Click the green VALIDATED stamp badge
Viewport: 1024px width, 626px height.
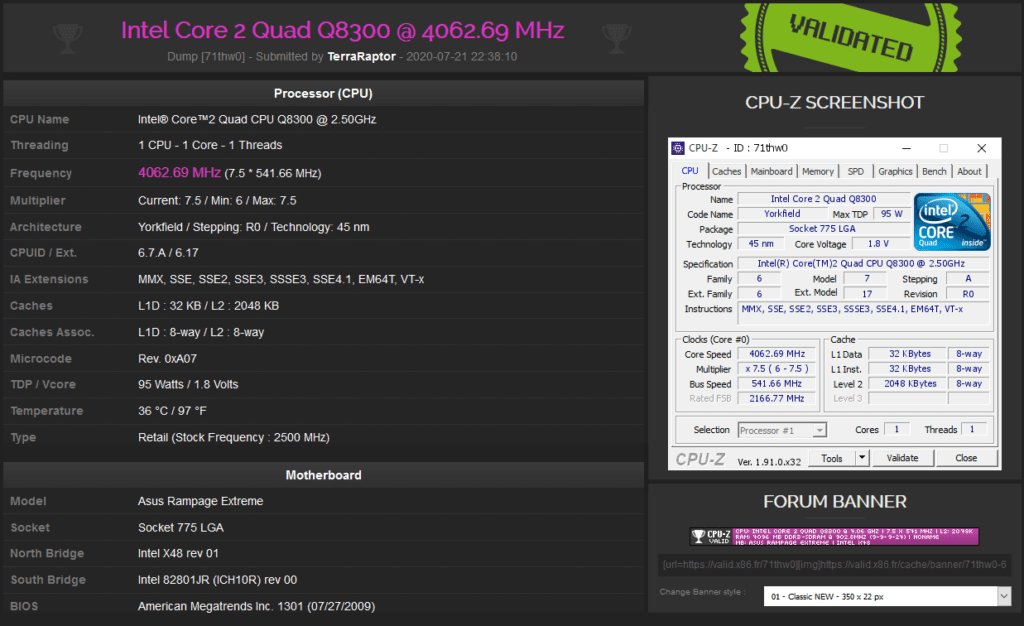tap(851, 37)
